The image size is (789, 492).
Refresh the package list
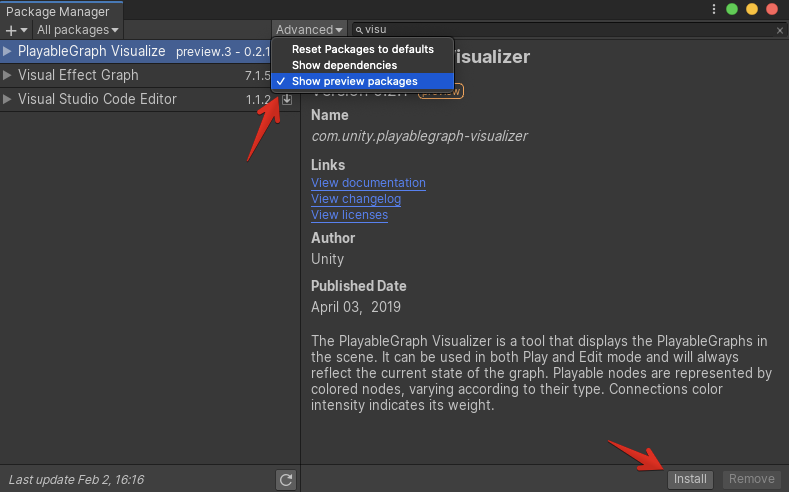point(286,479)
